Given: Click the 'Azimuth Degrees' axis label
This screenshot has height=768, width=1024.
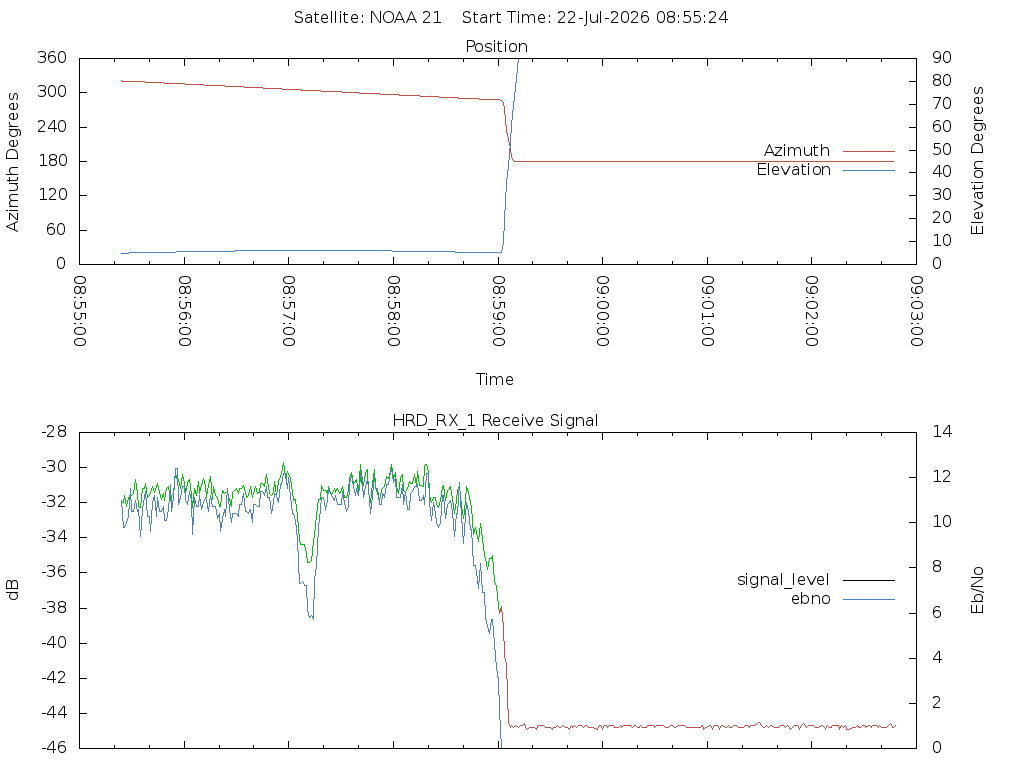Looking at the screenshot, I should [12, 162].
